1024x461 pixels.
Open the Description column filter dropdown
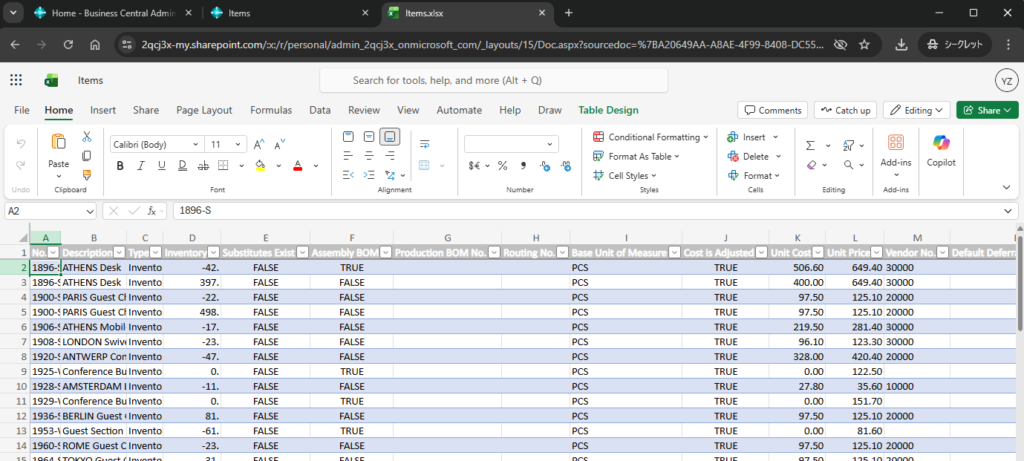tap(121, 253)
